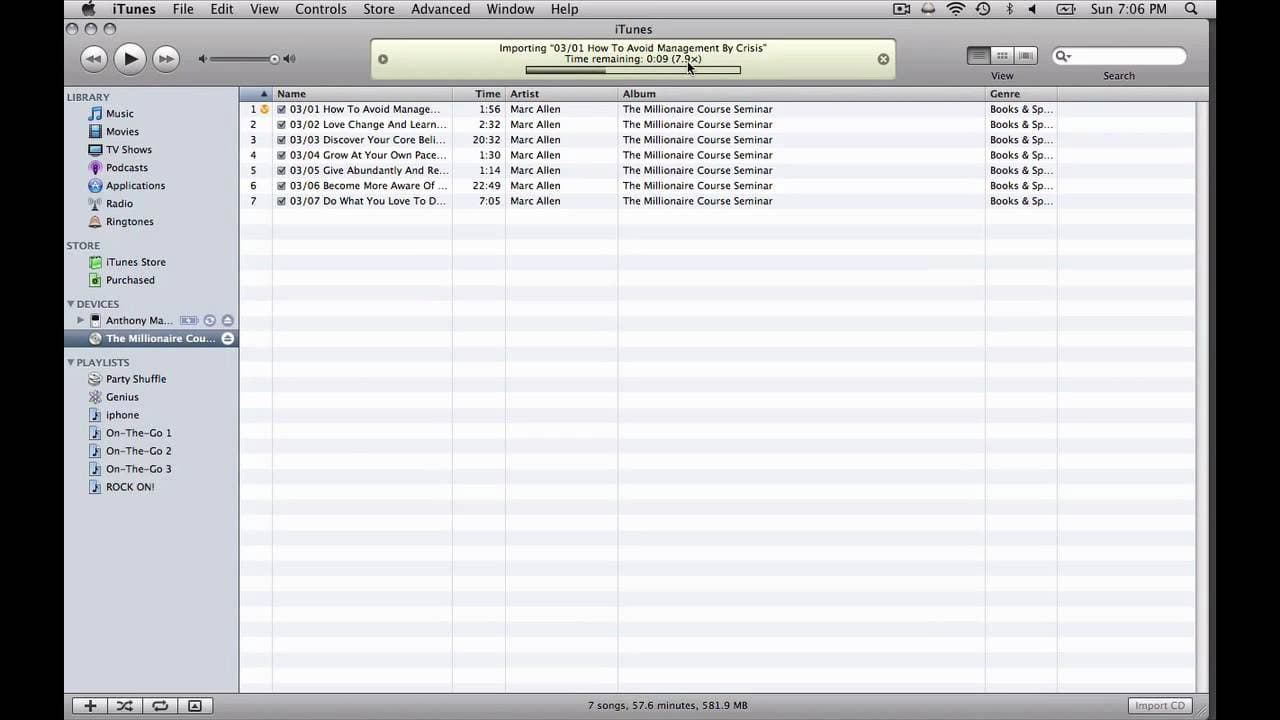
Task: Collapse the PLAYLISTS section
Action: [x=71, y=362]
